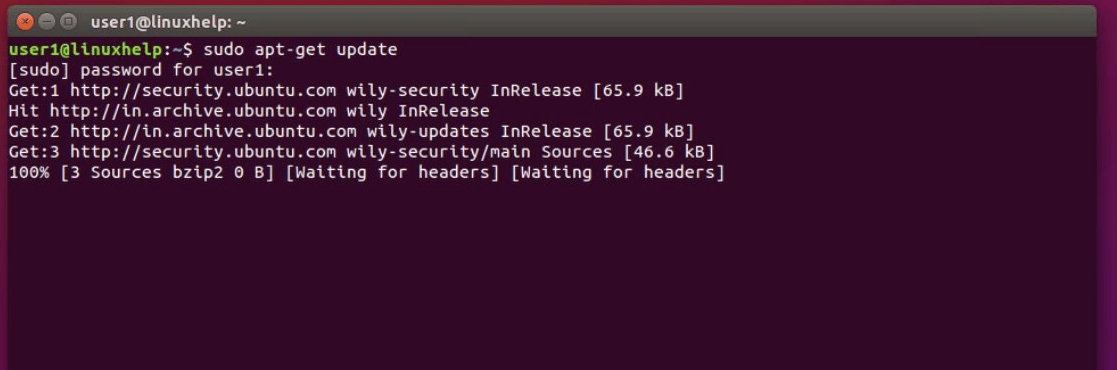The image size is (1117, 370).
Task: Open the in.archive.ubuntu.com URL on Hit line
Action: click(x=192, y=111)
